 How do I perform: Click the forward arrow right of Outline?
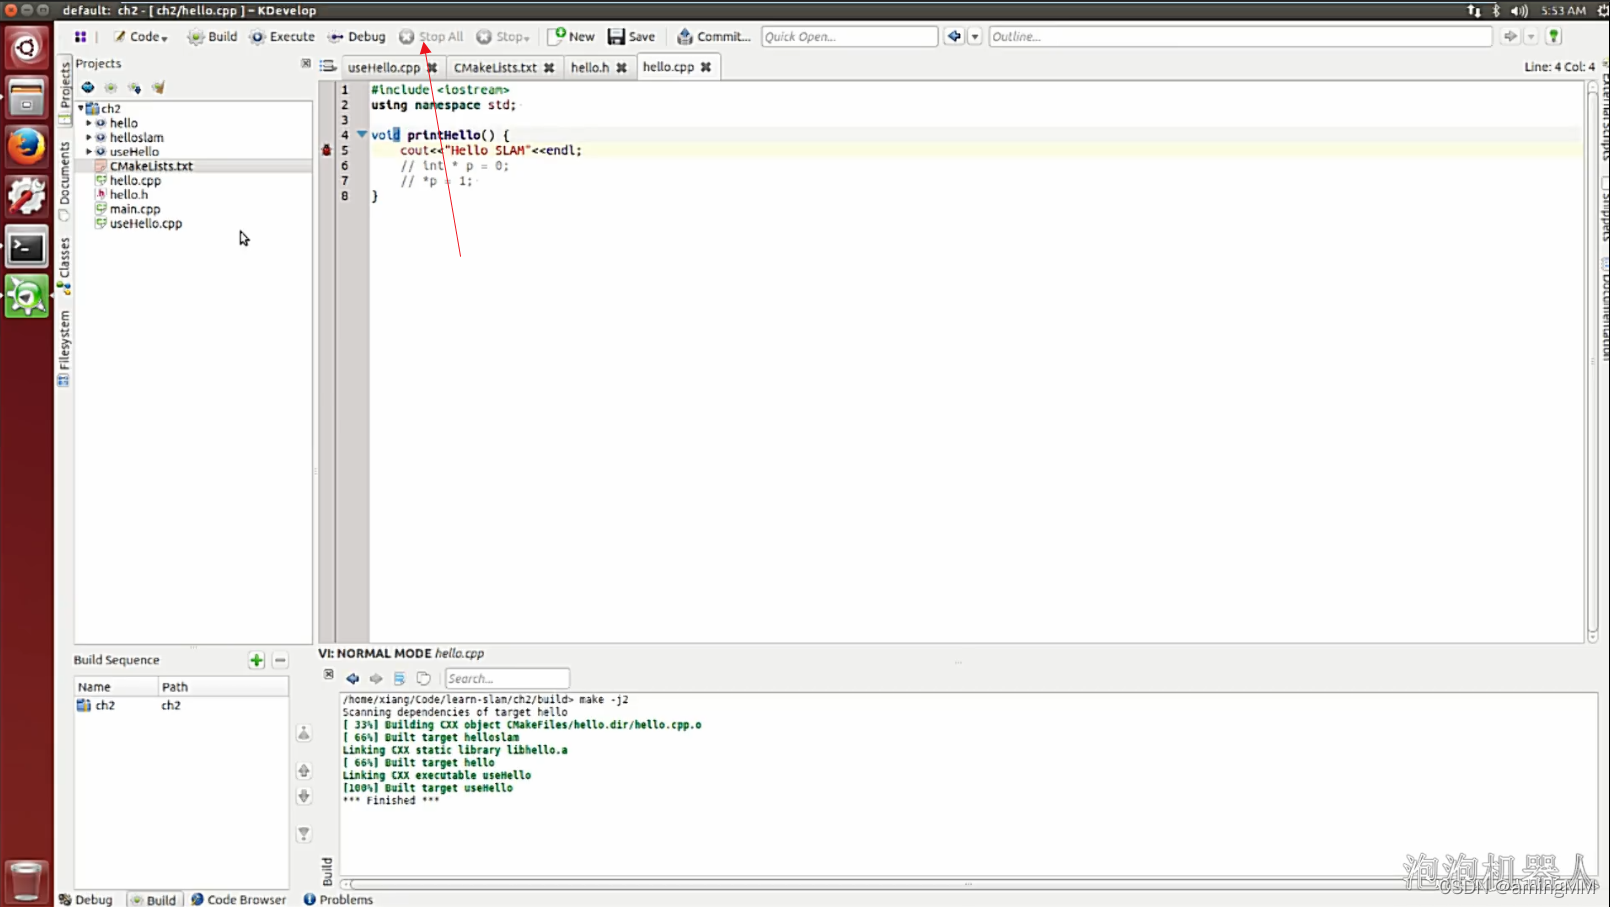coord(1510,36)
